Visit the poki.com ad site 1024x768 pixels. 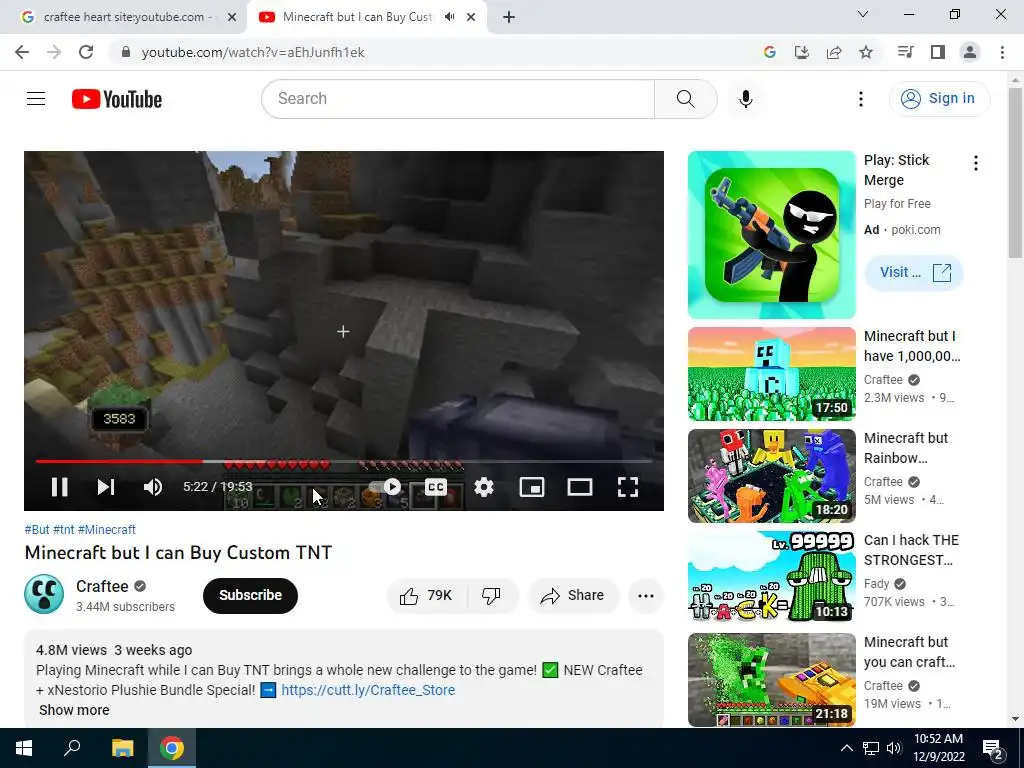click(x=914, y=272)
